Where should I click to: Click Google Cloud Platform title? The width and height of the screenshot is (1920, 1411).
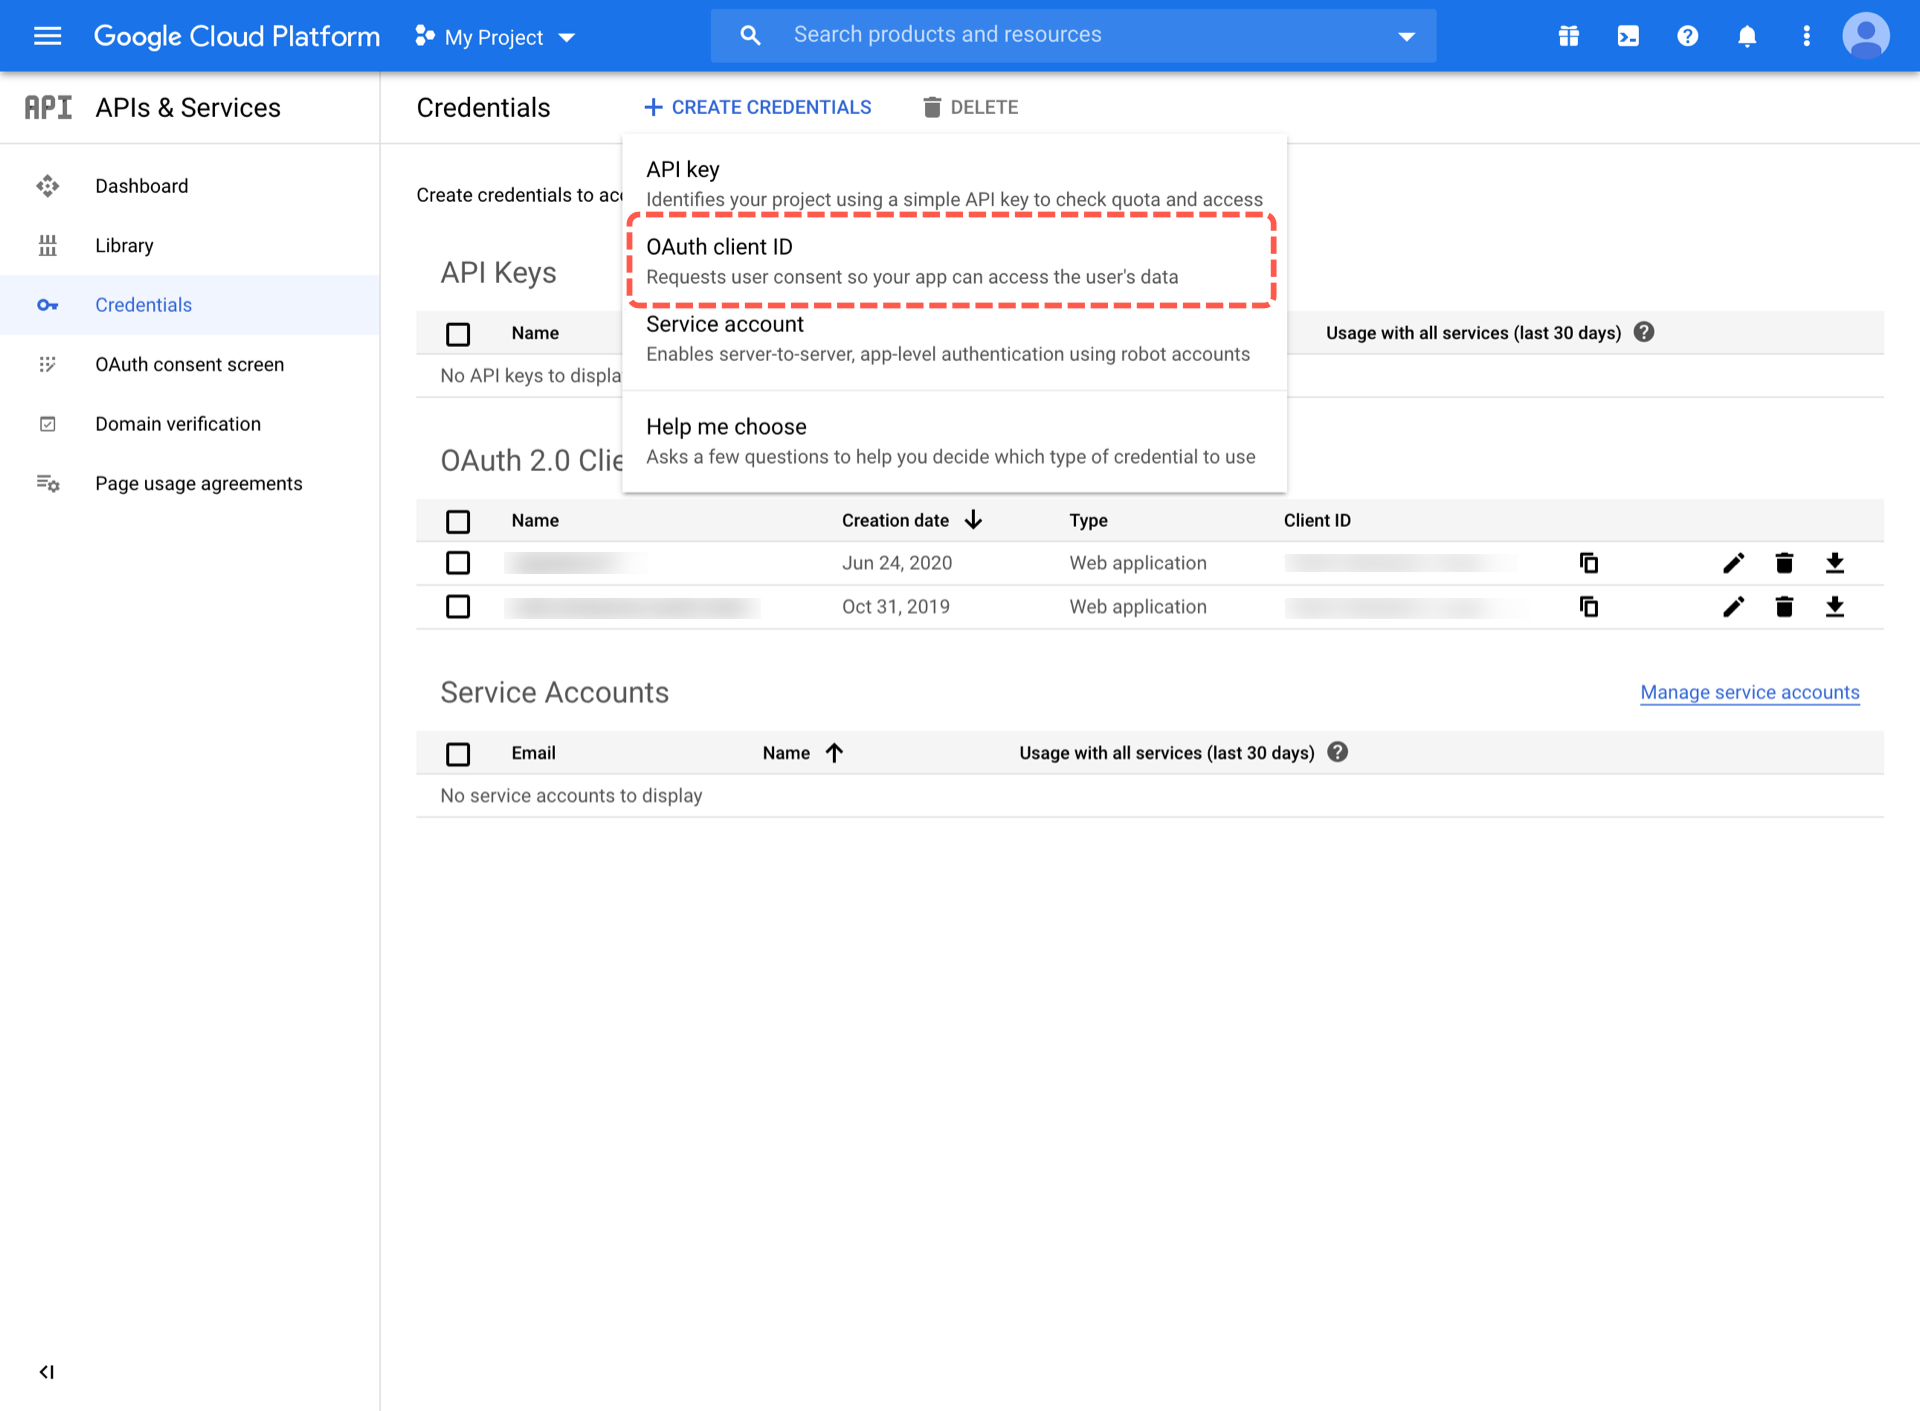click(237, 36)
